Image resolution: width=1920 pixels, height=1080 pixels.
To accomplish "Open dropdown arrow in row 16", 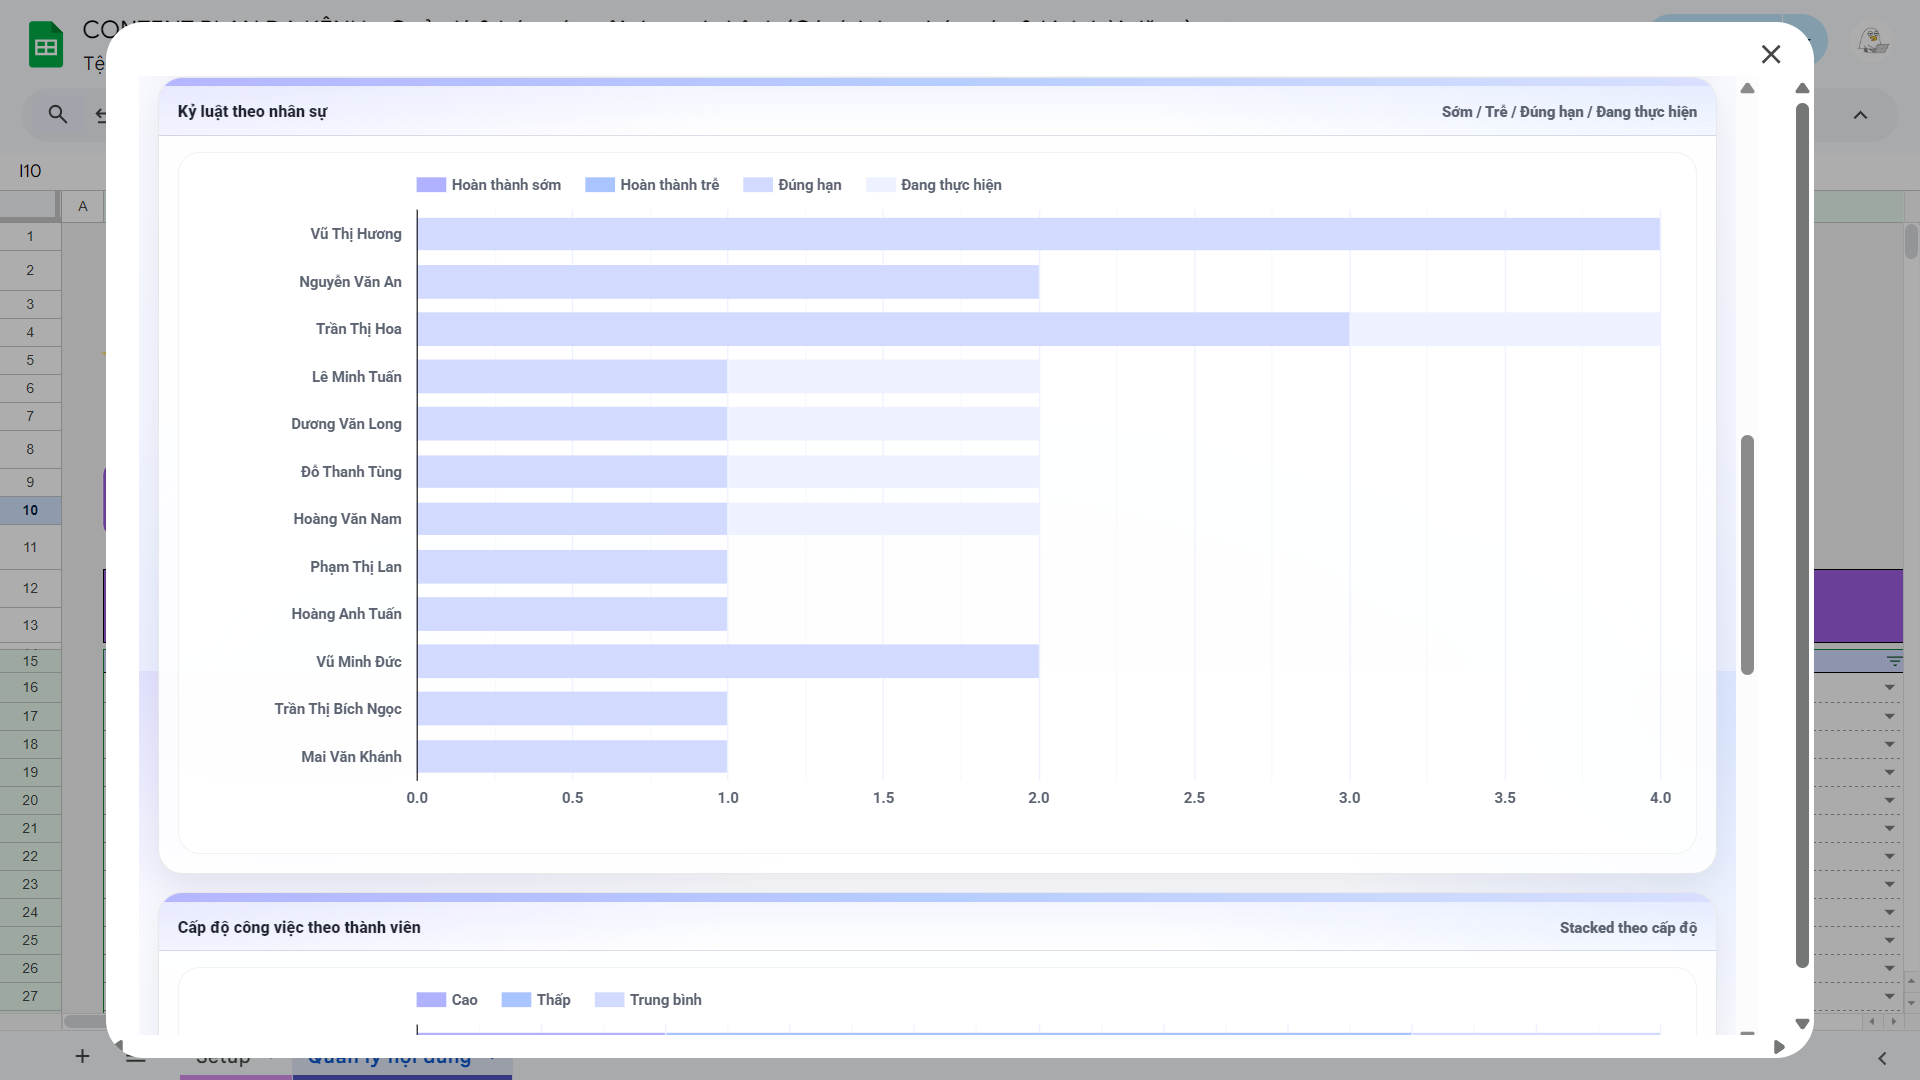I will [1889, 688].
